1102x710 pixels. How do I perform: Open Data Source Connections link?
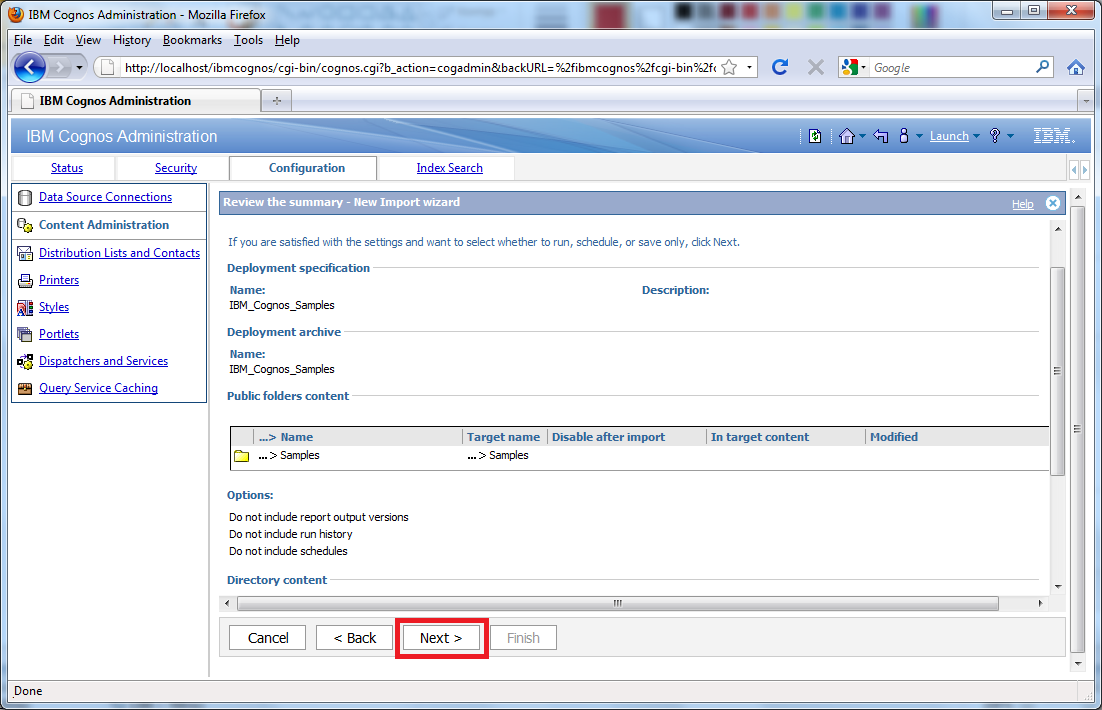(105, 197)
